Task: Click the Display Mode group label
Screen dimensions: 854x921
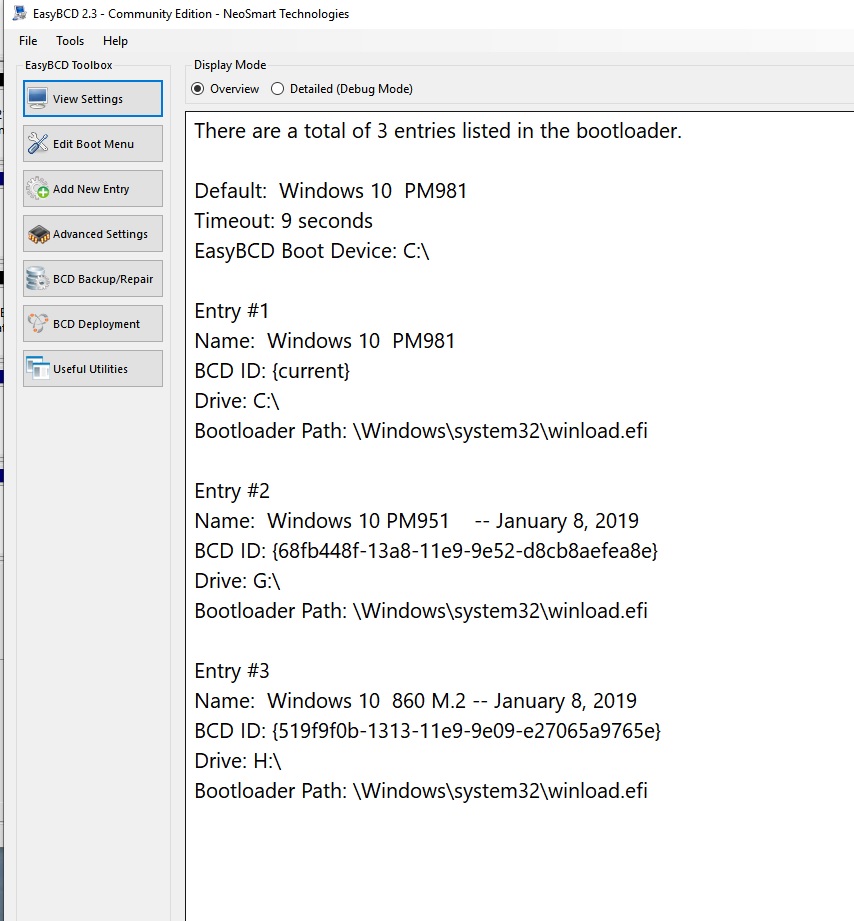Action: (230, 65)
